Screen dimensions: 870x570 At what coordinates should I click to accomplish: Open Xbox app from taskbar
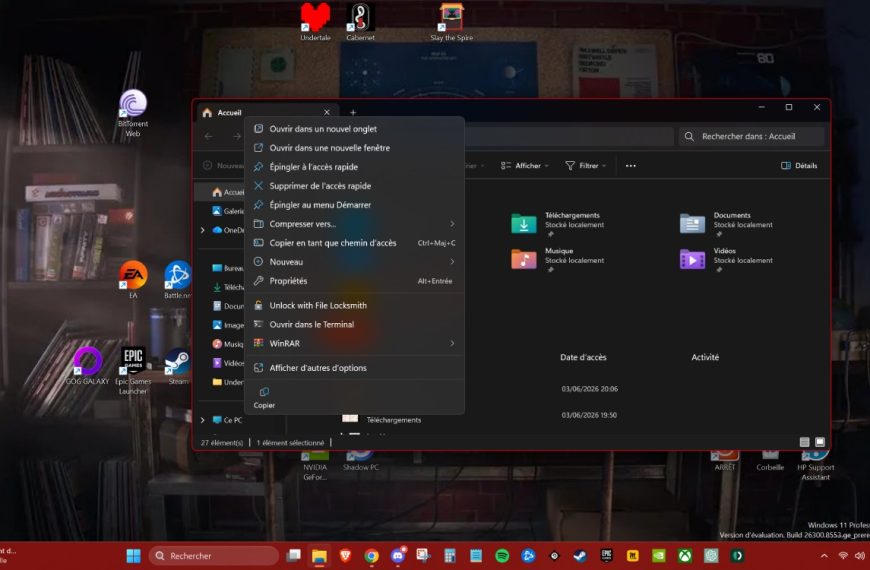coord(685,556)
